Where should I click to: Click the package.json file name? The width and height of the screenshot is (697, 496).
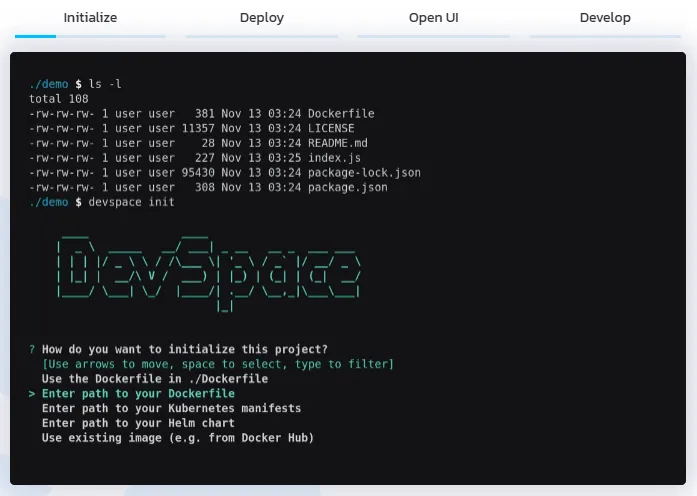348,187
